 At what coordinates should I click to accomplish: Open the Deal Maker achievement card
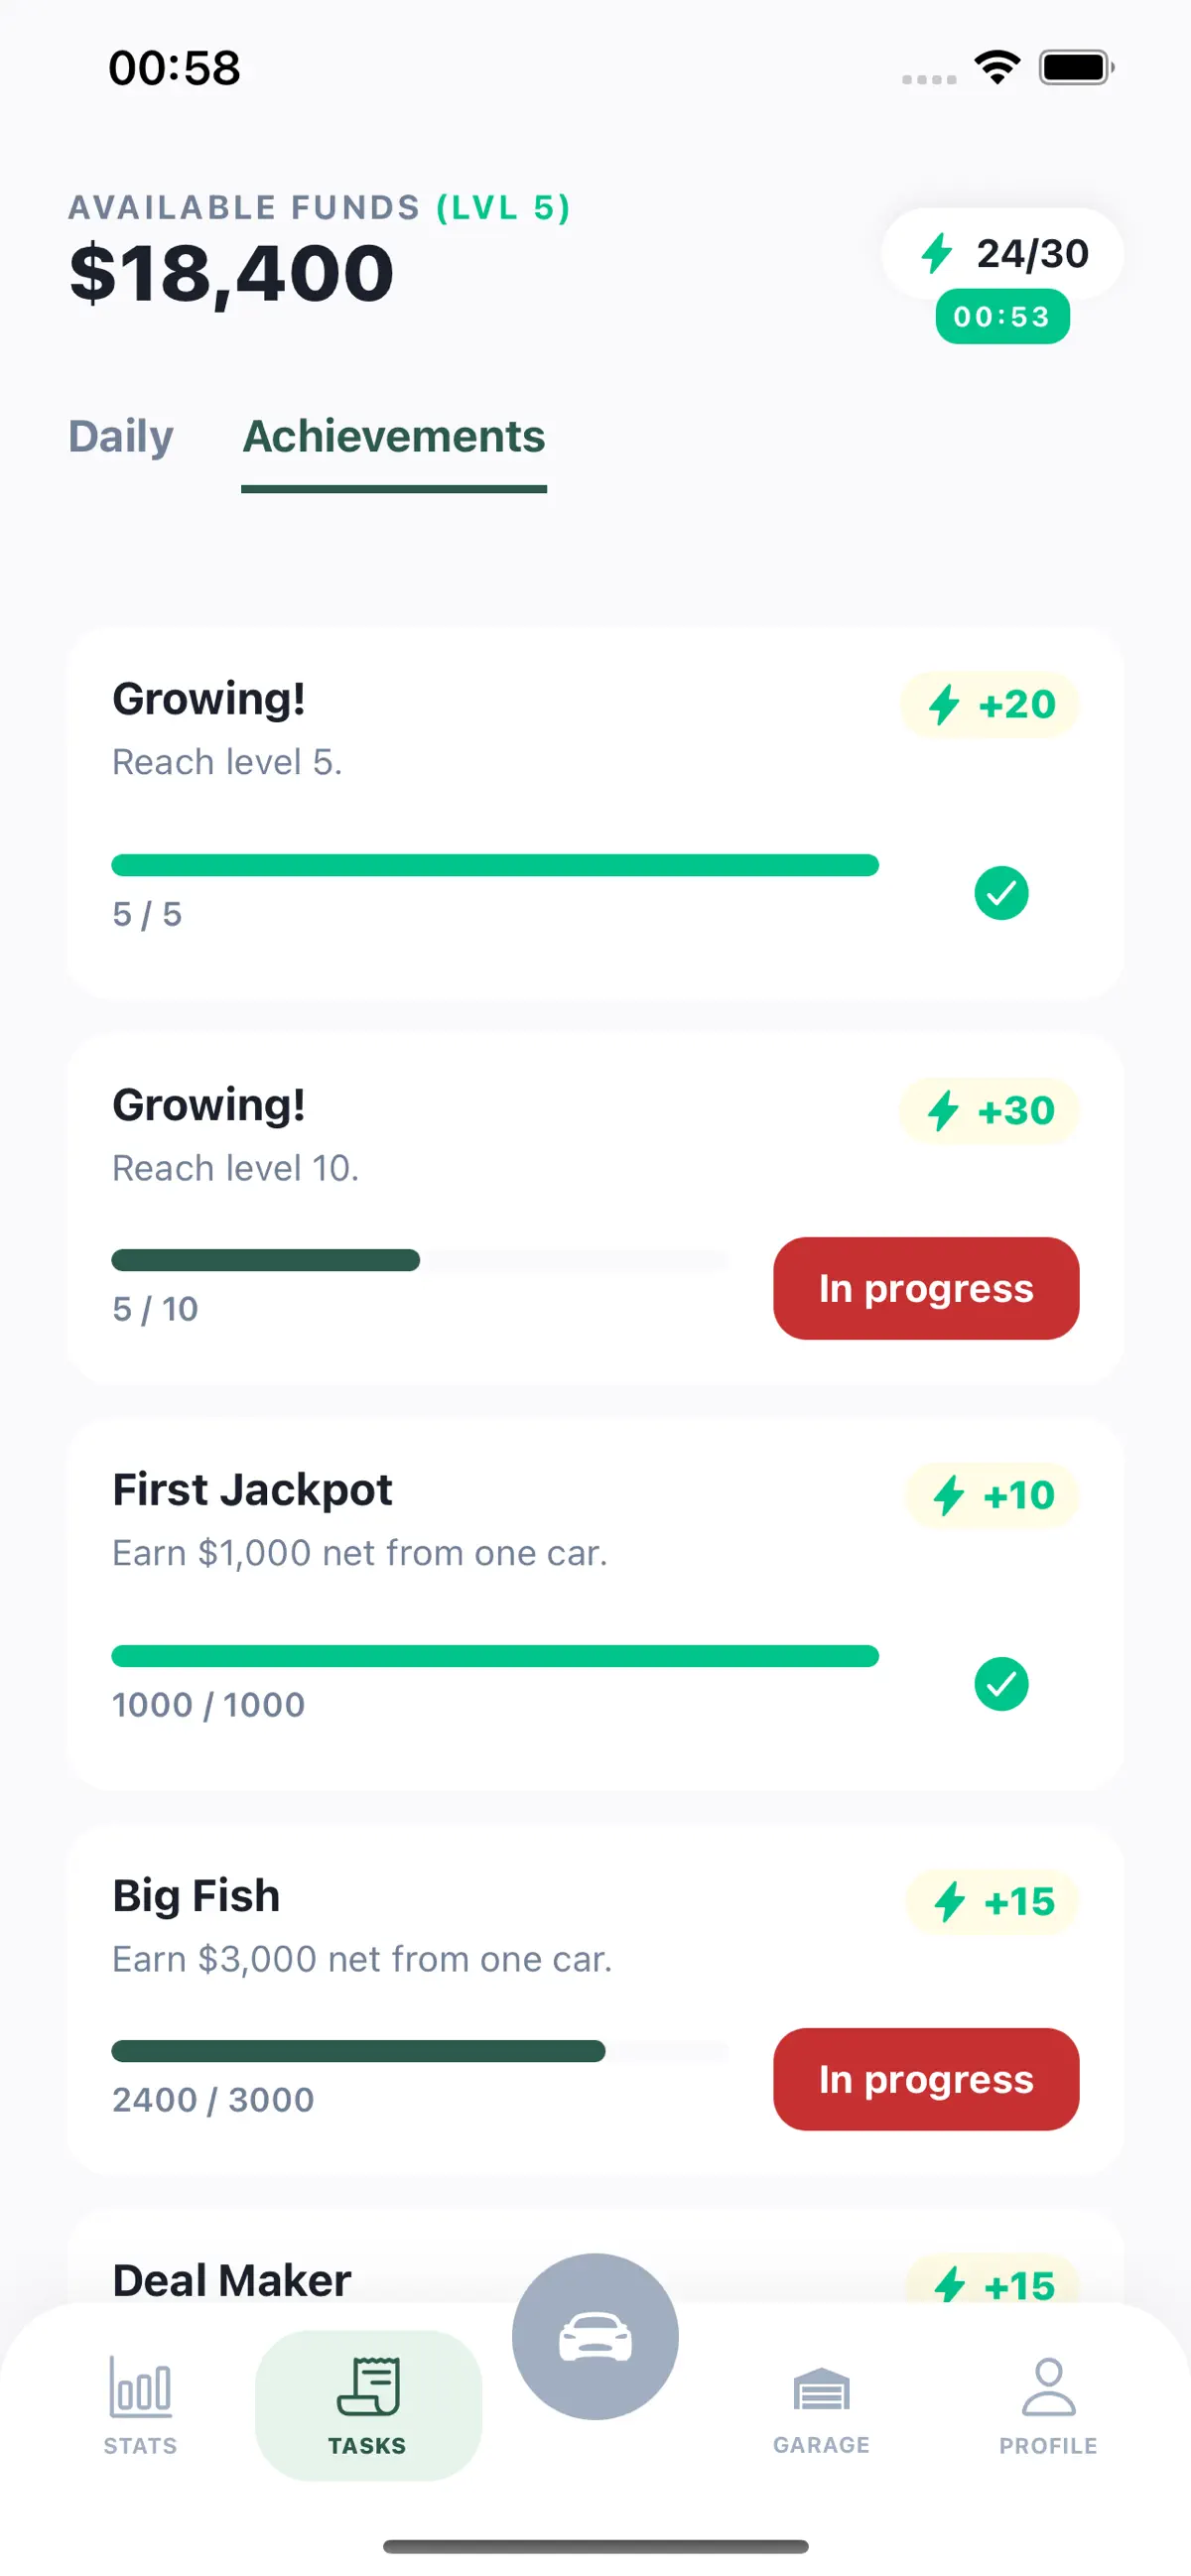click(x=595, y=2262)
